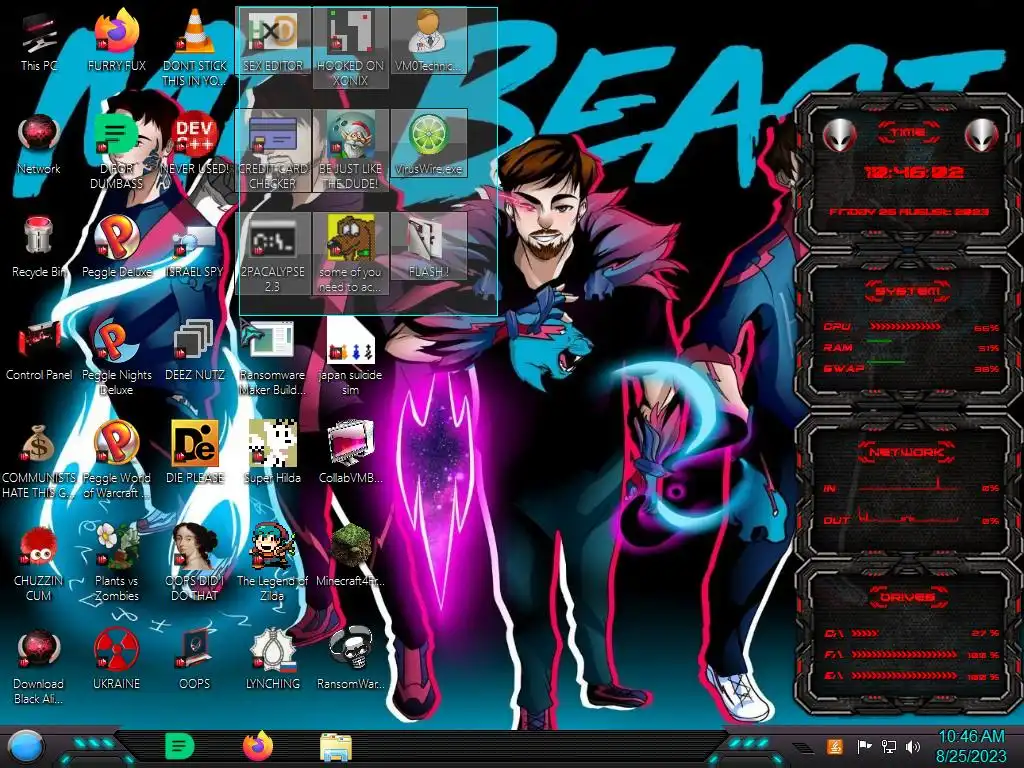The width and height of the screenshot is (1024, 768).
Task: Open File Explorer from taskbar
Action: pos(336,747)
